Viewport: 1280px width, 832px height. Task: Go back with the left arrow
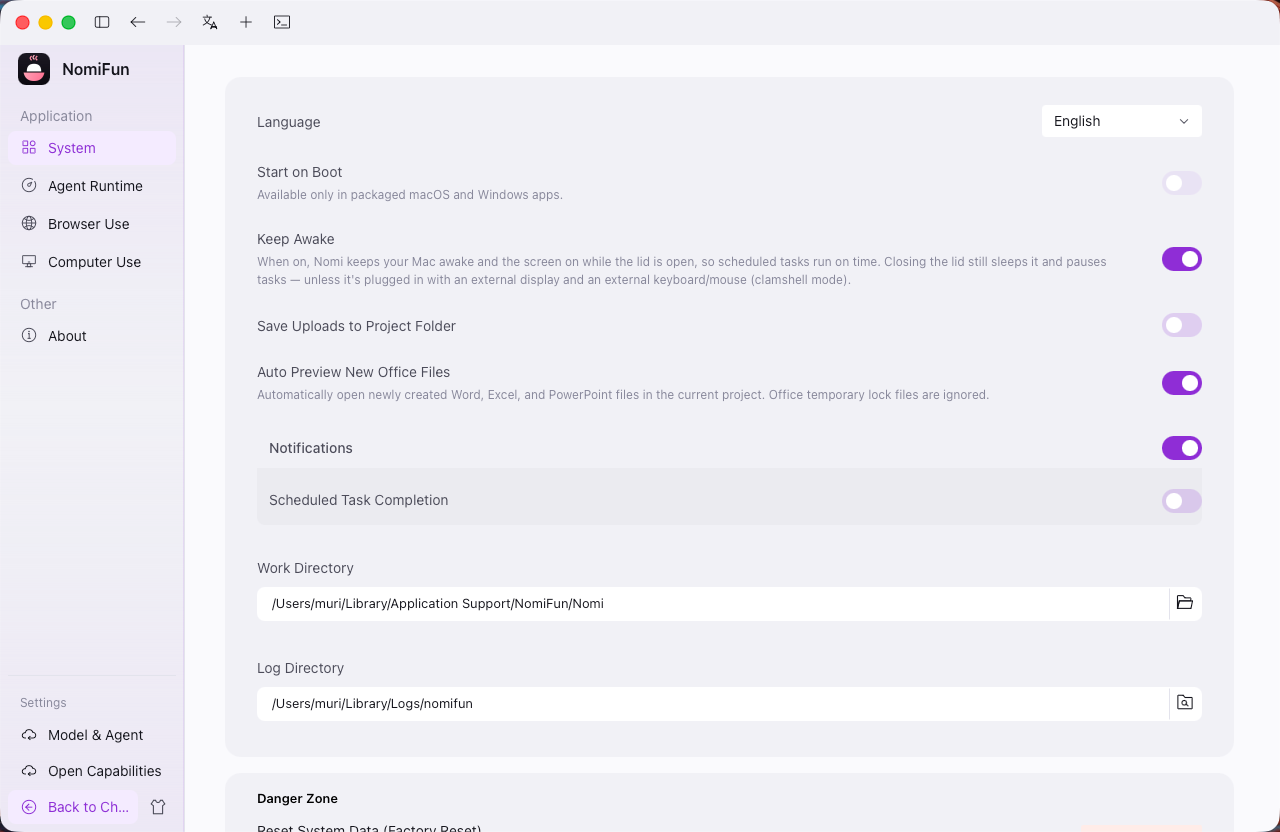tap(138, 22)
